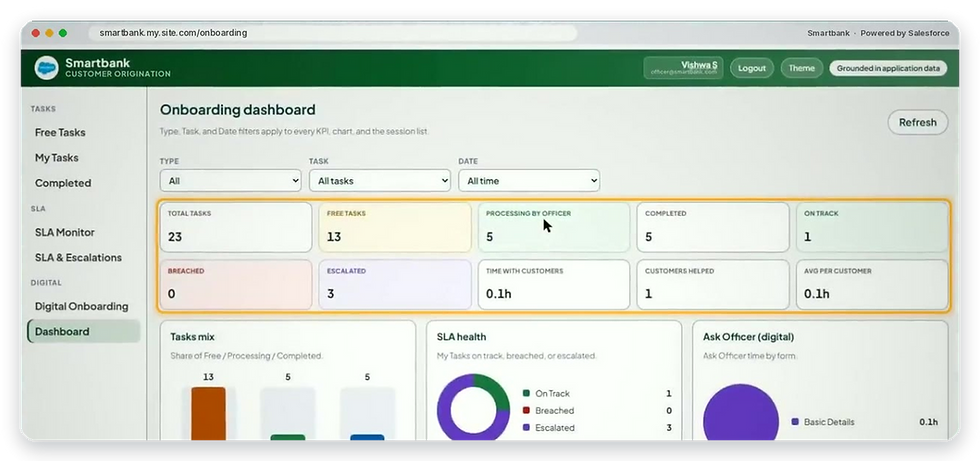Click the Grounded in application data pill

(888, 68)
